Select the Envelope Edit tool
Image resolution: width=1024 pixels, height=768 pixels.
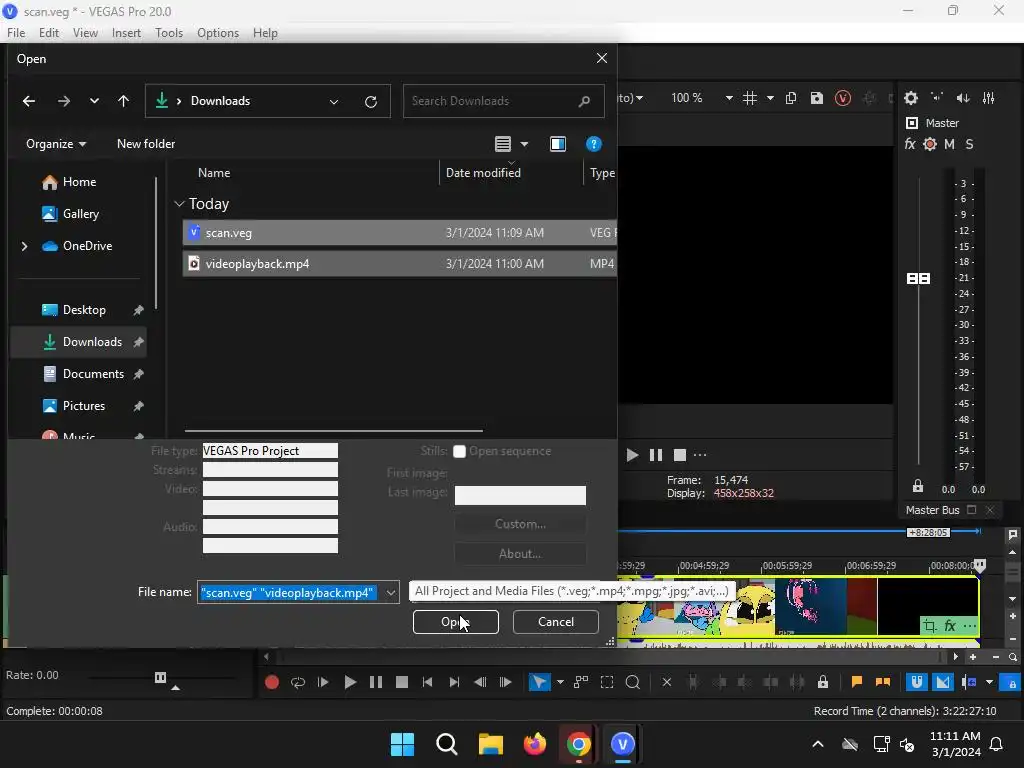click(581, 682)
